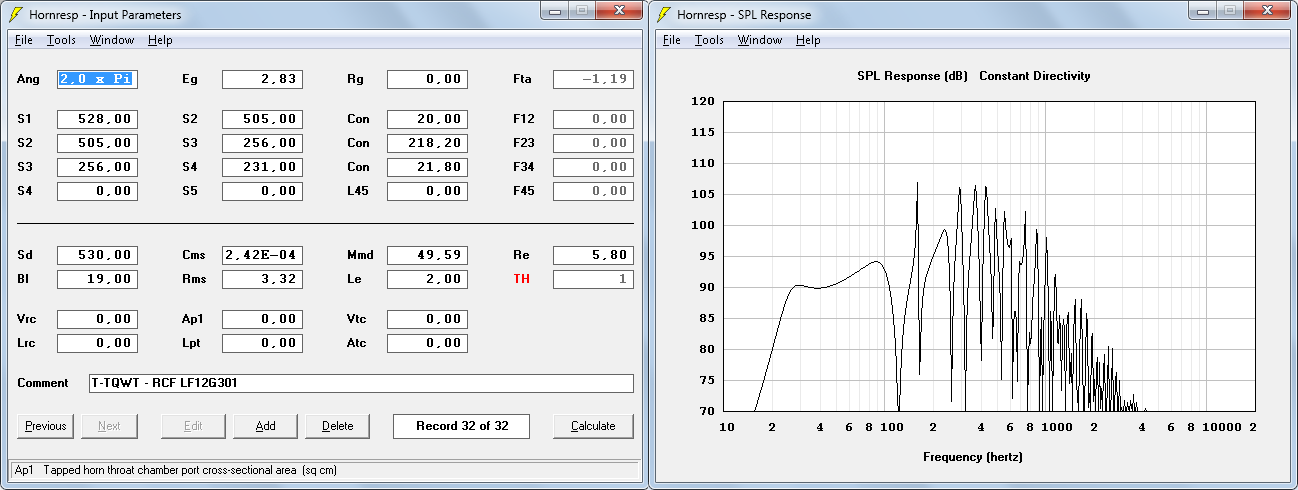Open File menu in SPL Response window
This screenshot has width=1298, height=490.
[x=672, y=40]
